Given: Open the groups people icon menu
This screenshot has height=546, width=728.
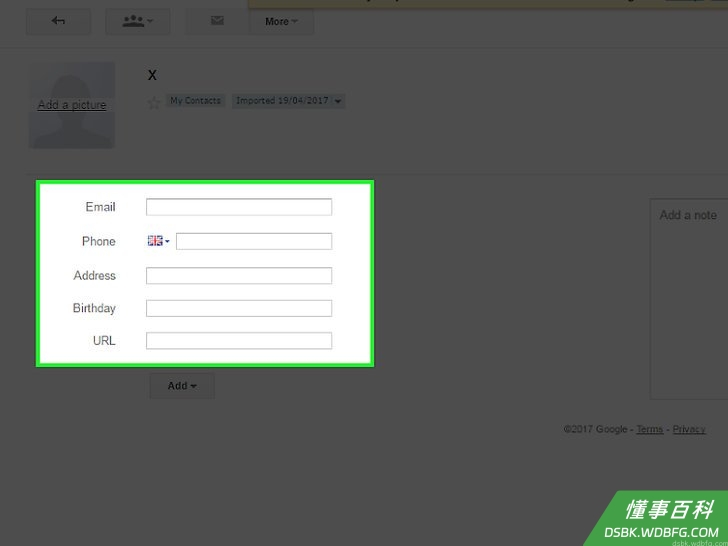Looking at the screenshot, I should pos(137,21).
